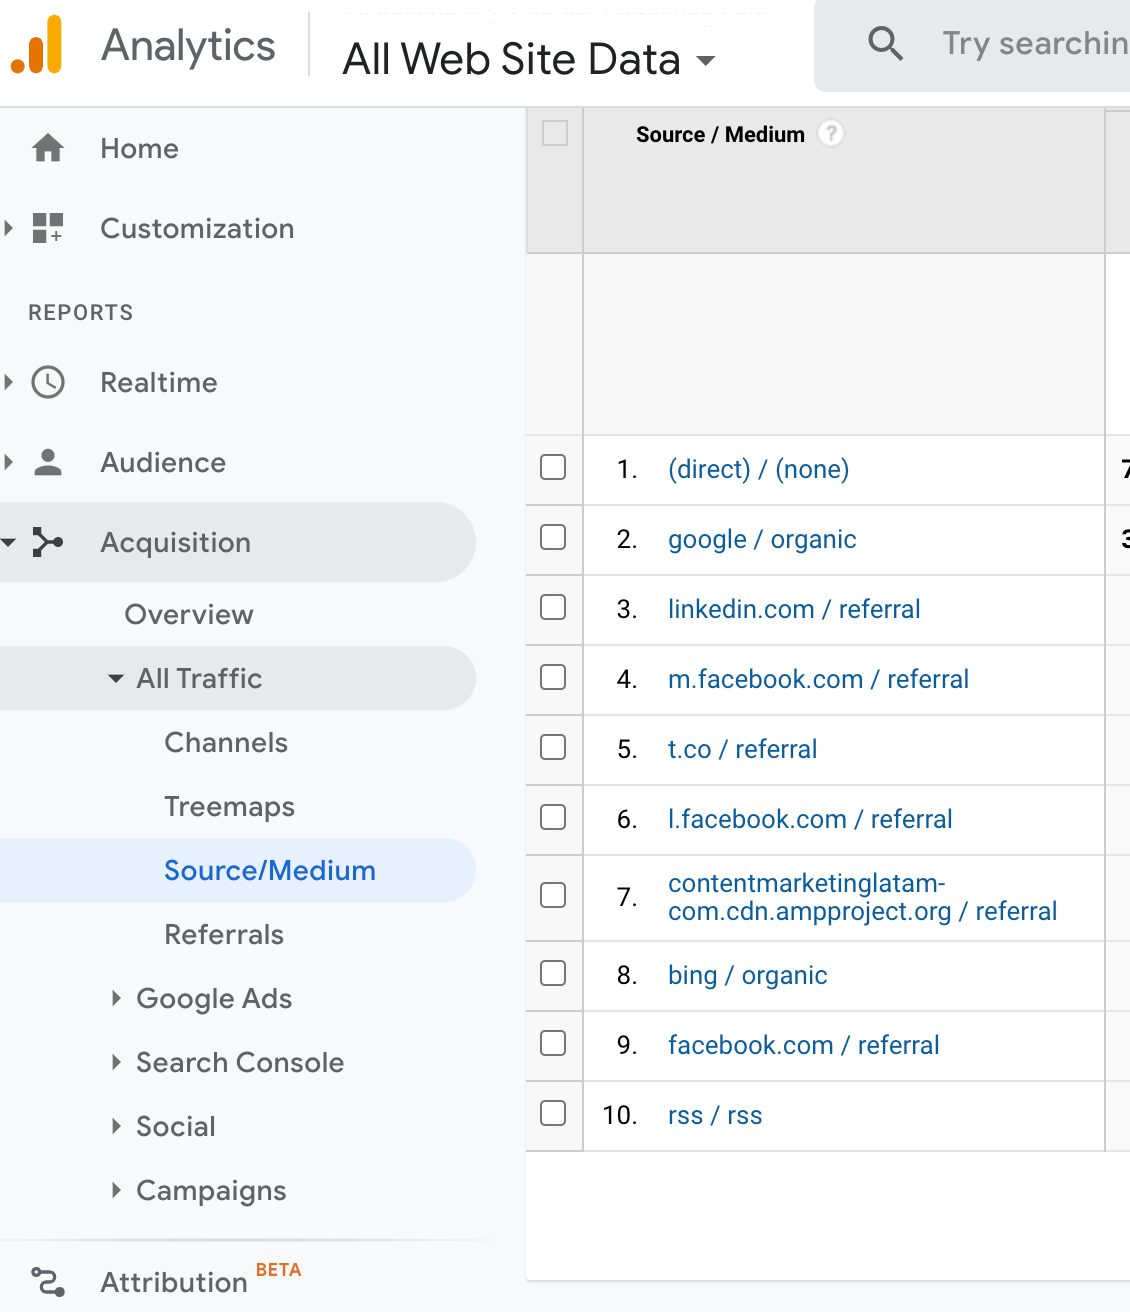
Task: Click the search magnifier icon
Action: tap(886, 44)
